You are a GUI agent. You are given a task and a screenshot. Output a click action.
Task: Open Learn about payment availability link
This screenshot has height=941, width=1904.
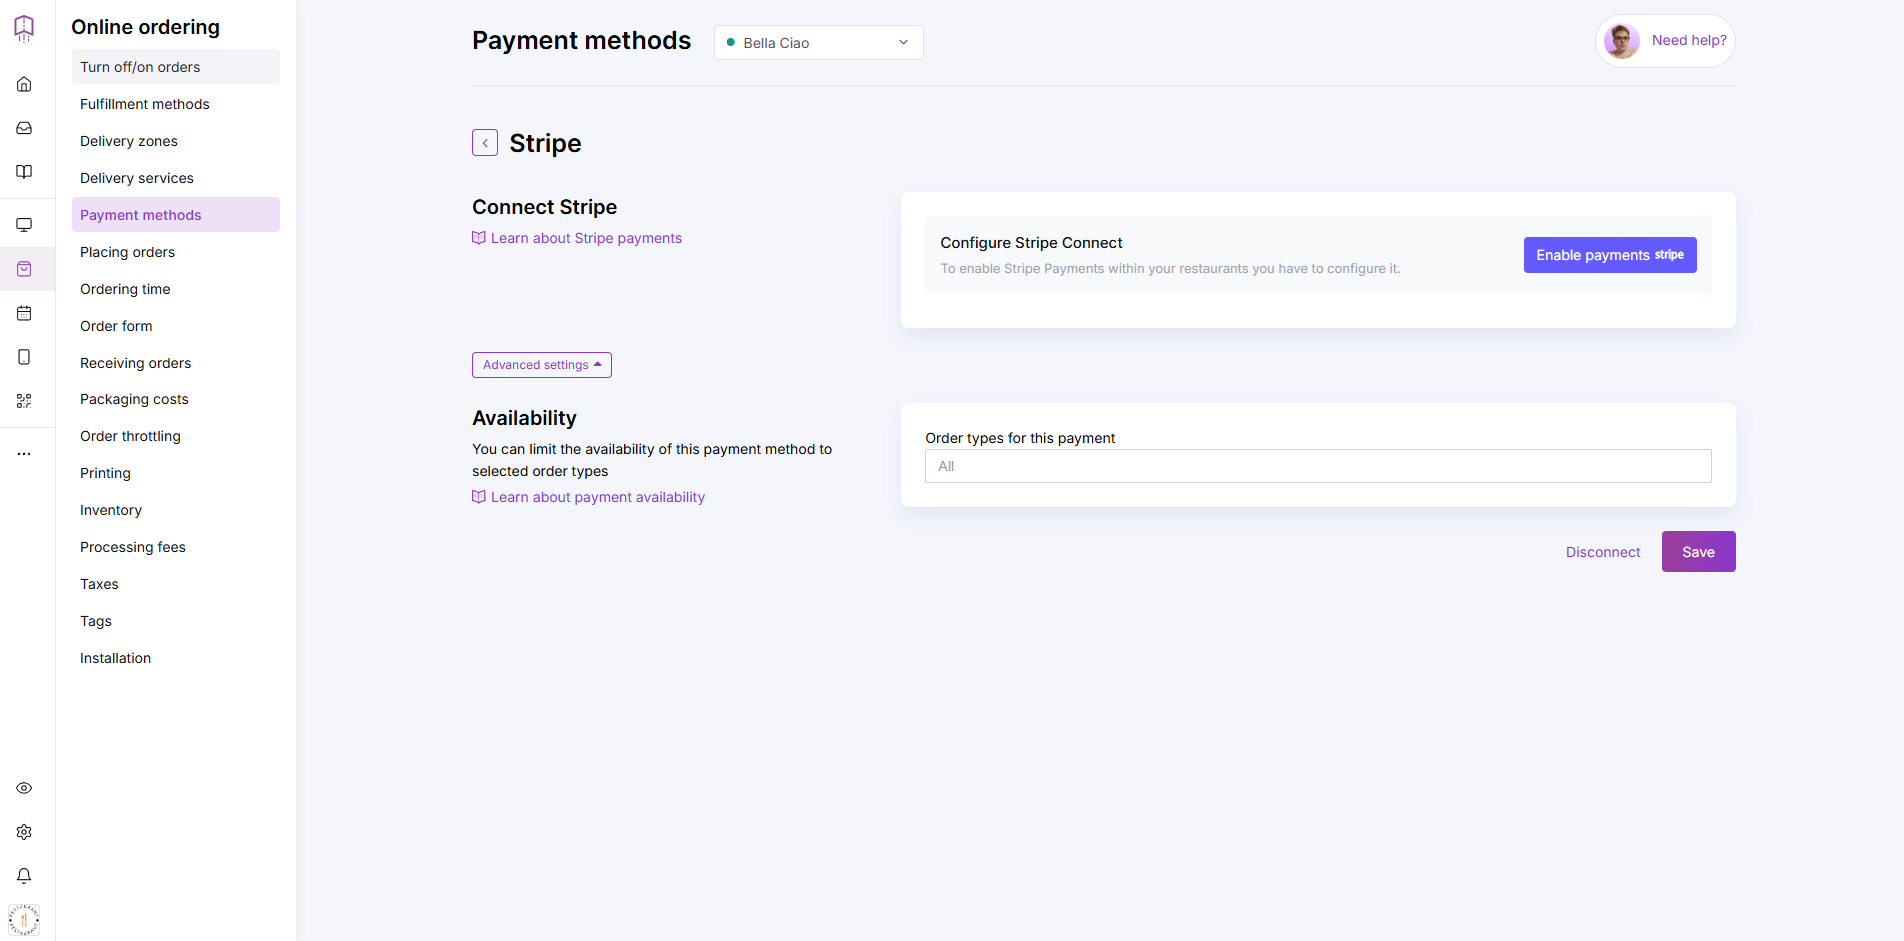589,497
